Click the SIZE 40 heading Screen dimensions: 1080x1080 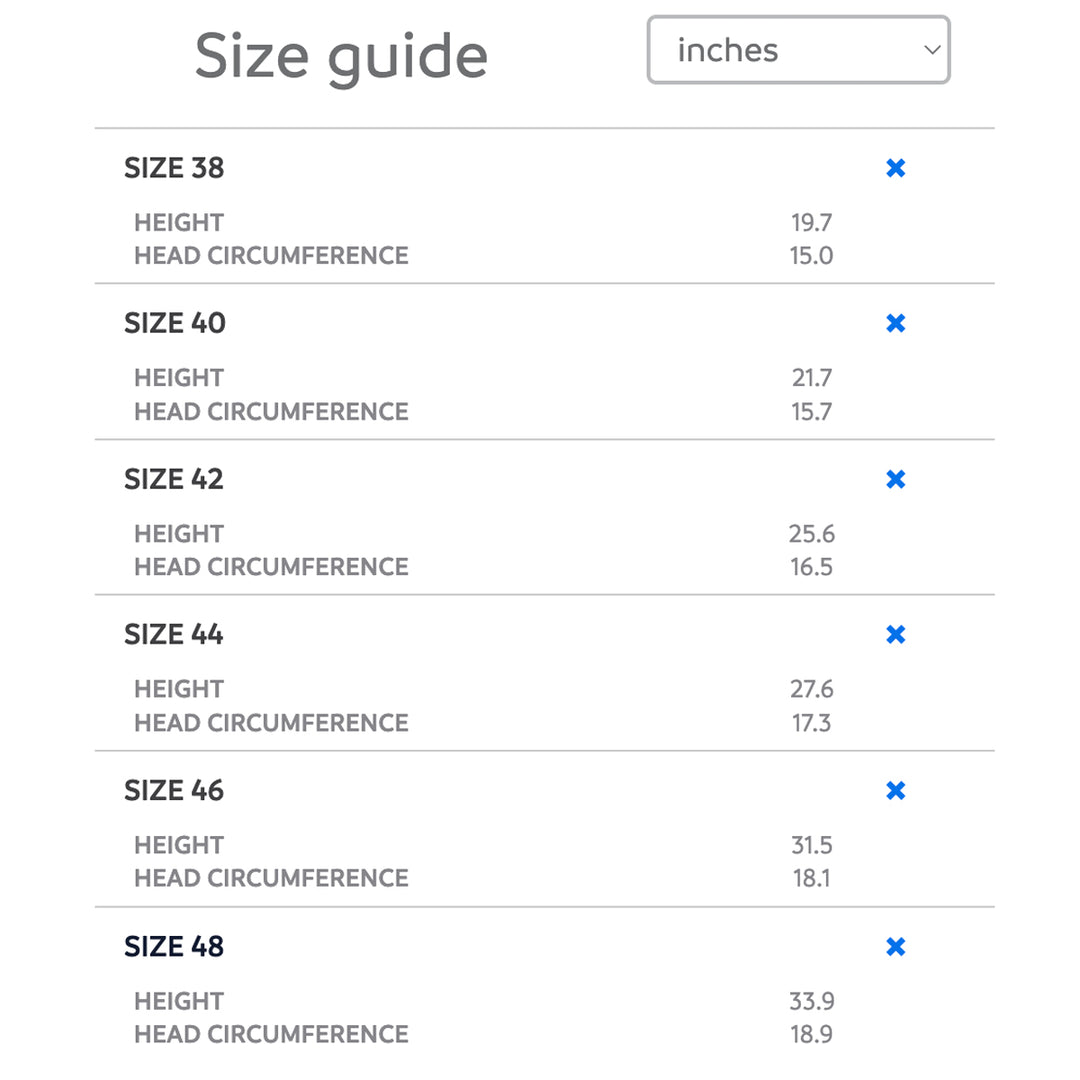point(175,323)
